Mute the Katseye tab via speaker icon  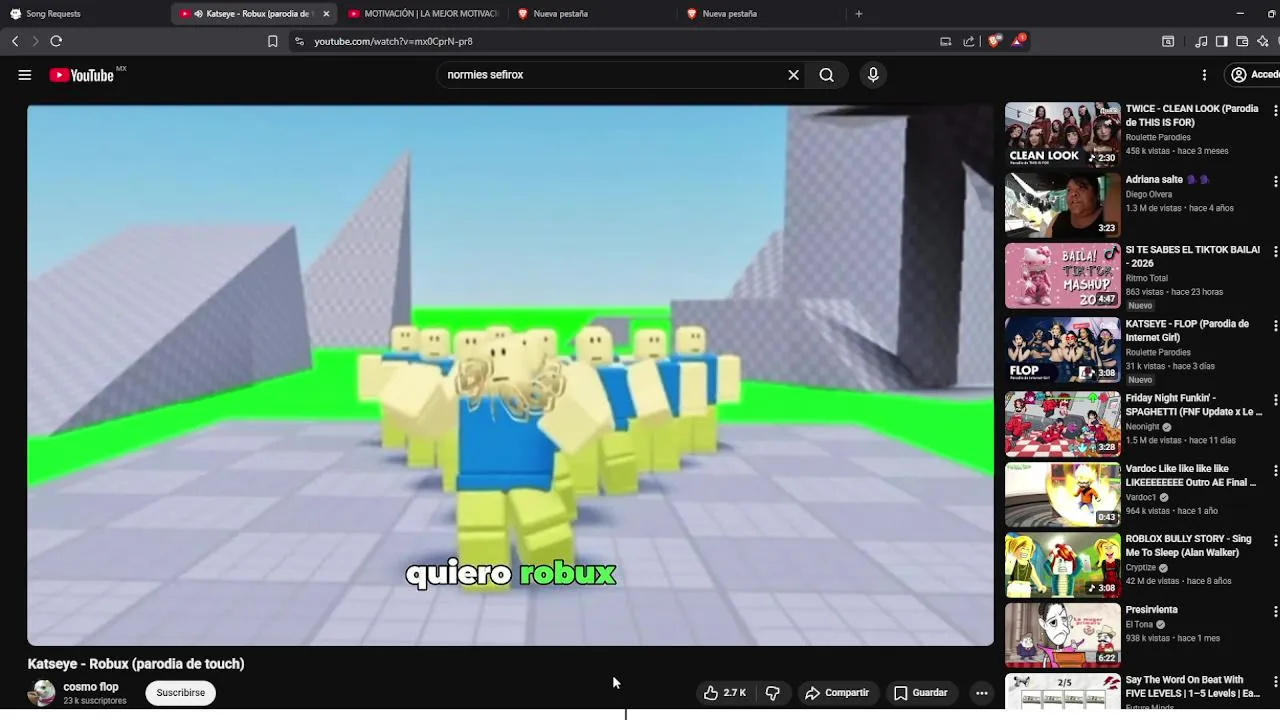(x=198, y=14)
